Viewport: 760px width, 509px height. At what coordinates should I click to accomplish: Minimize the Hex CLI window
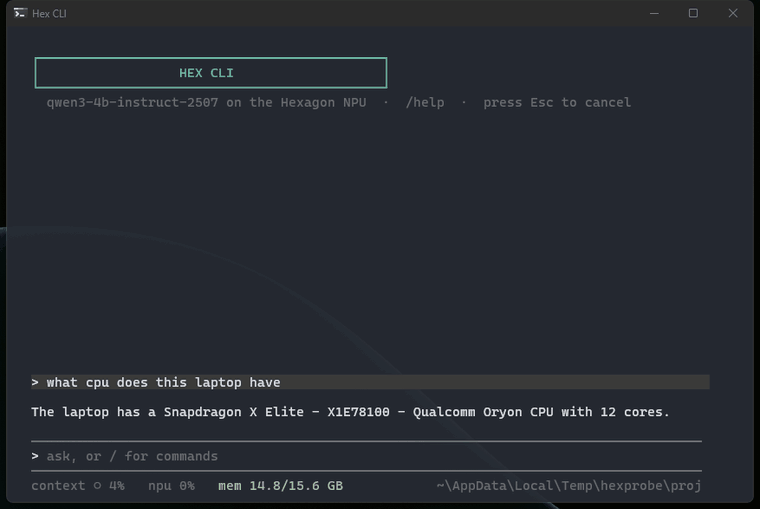654,13
